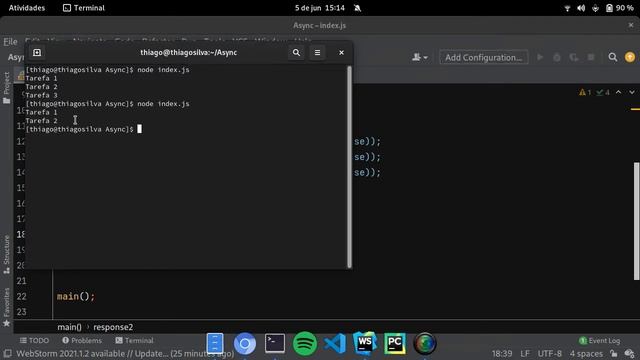Toggle the read-only lock icon in status bar
The height and width of the screenshot is (360, 640).
[613, 353]
